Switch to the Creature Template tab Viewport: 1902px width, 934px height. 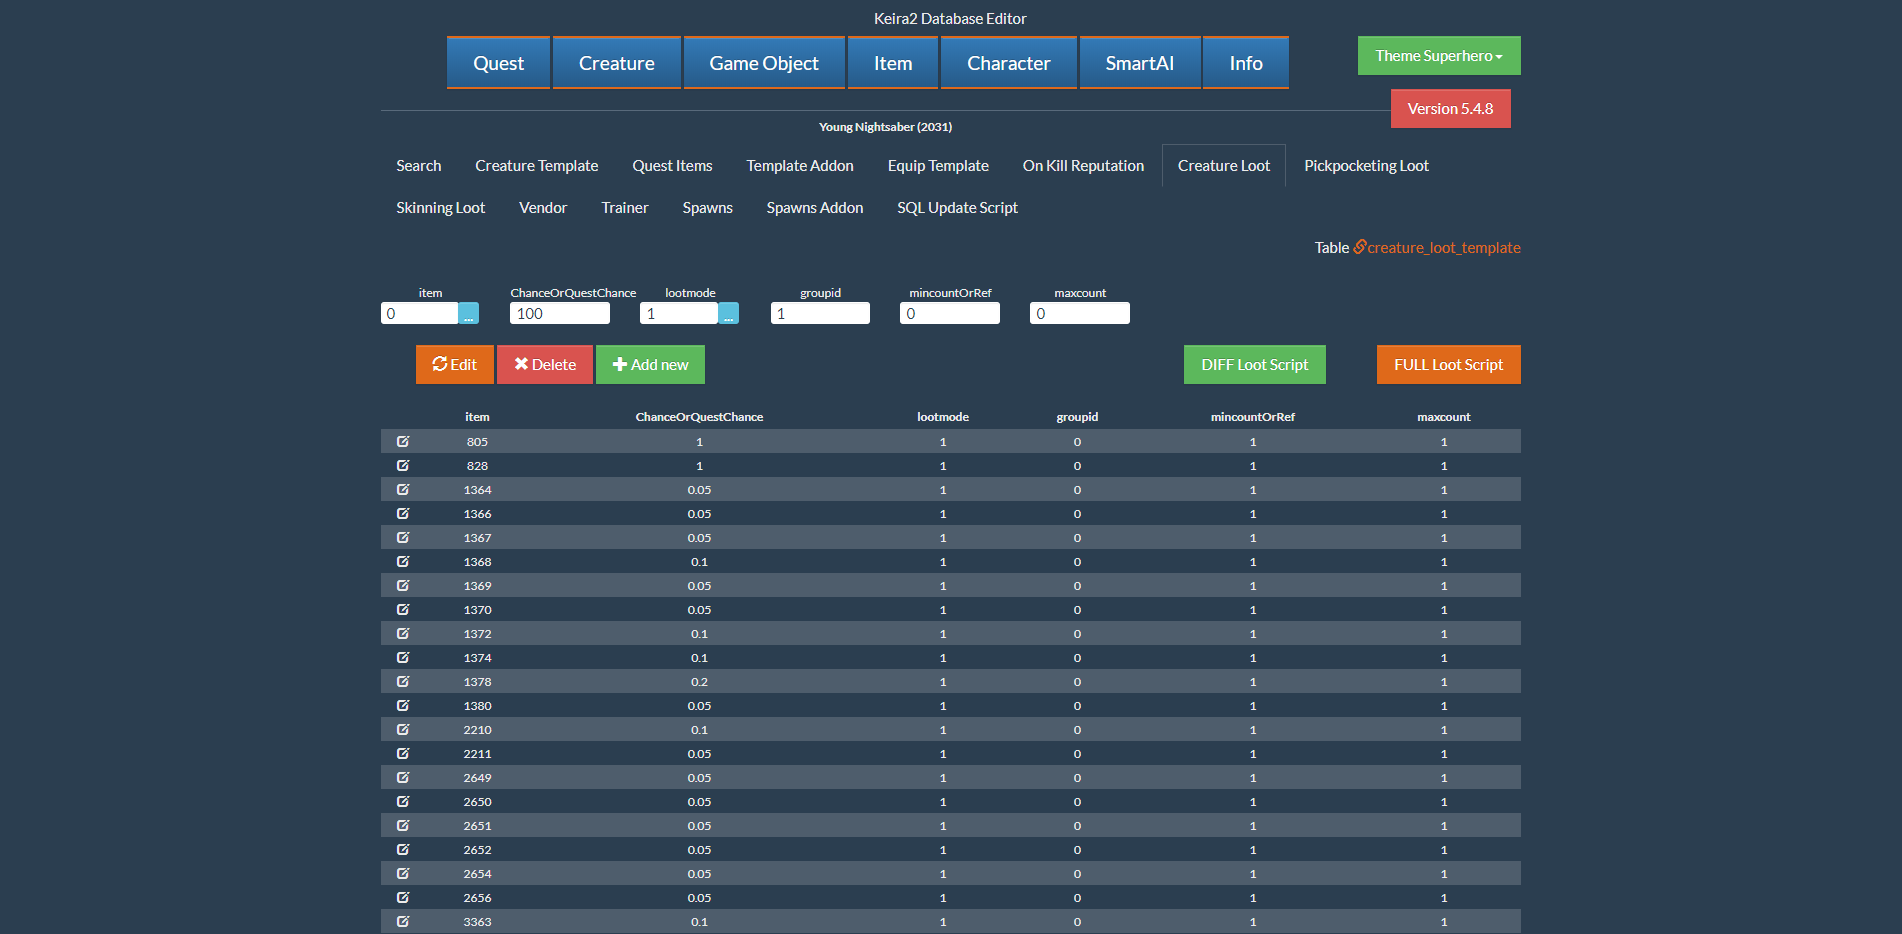537,166
